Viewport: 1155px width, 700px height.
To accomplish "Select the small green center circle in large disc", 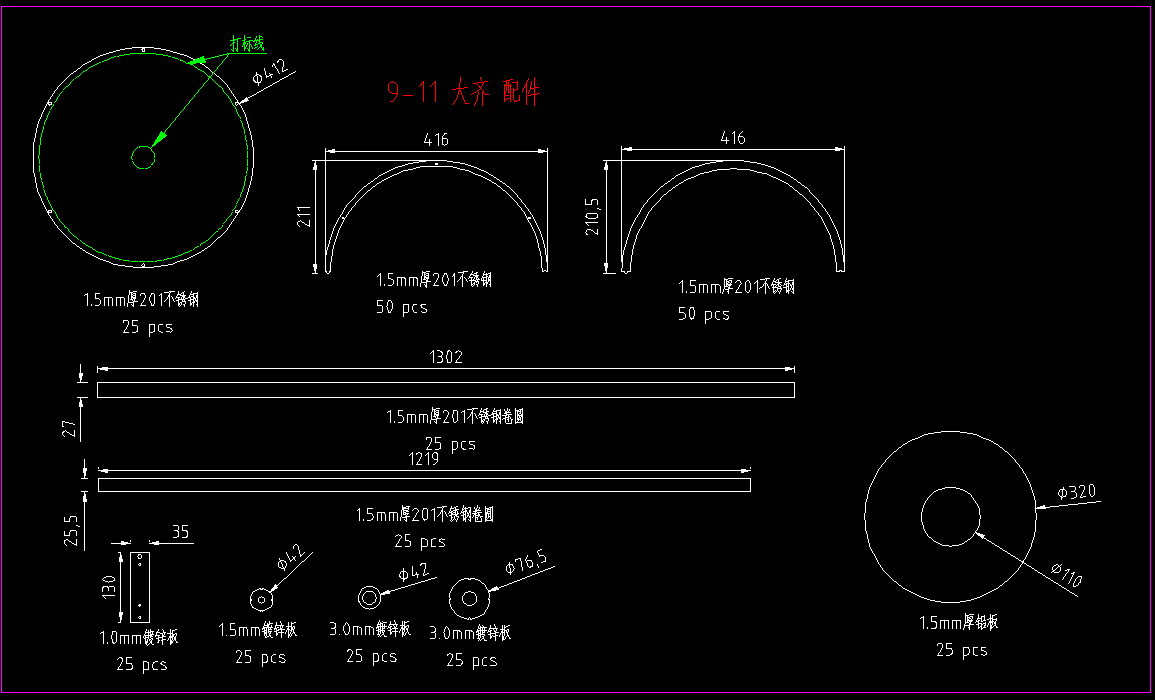I will coord(143,158).
